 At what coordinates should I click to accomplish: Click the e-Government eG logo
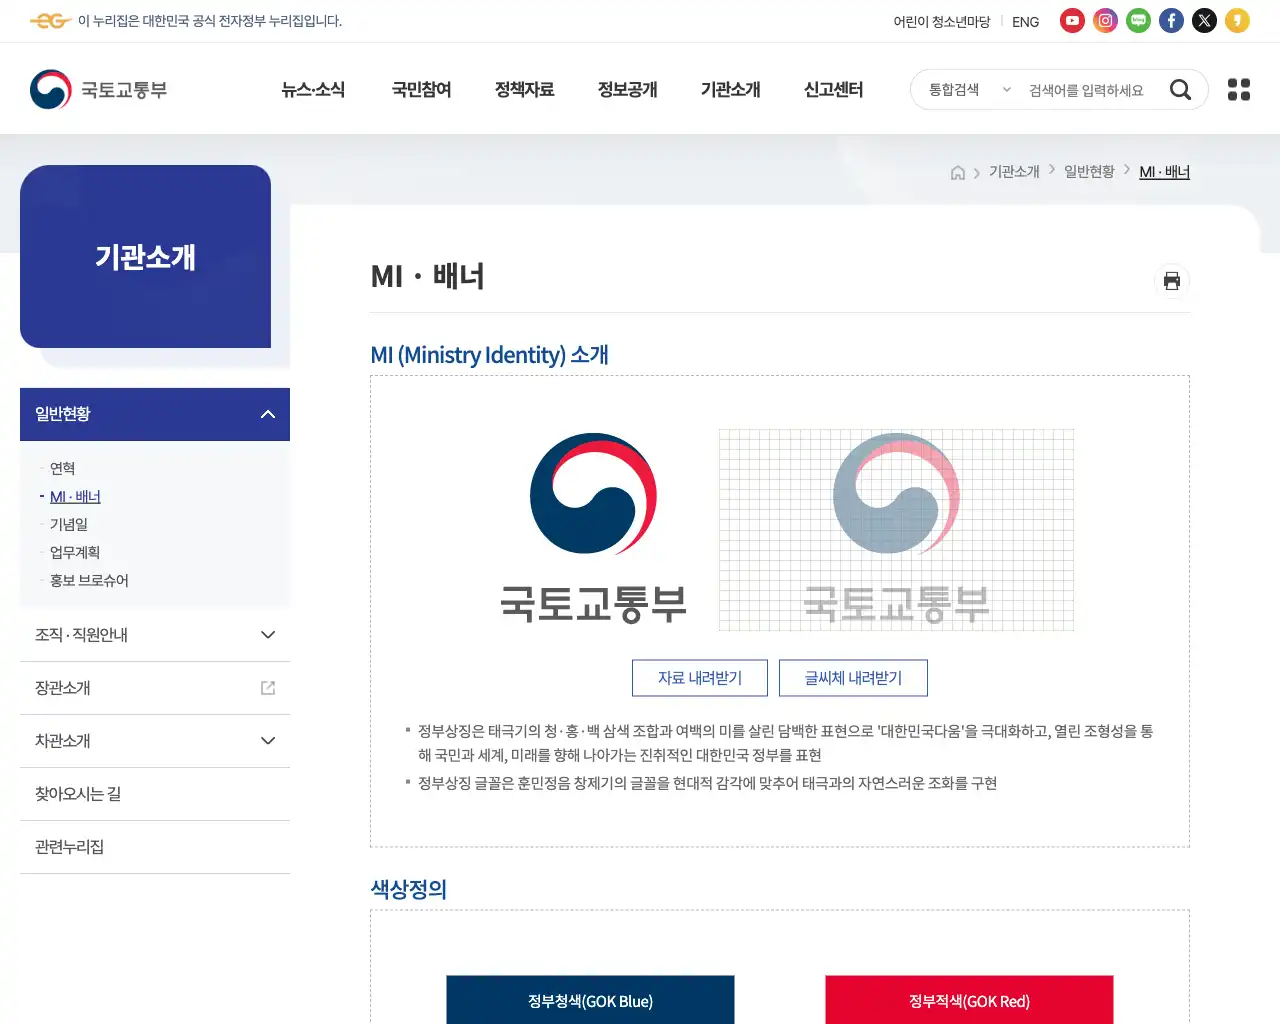point(50,21)
